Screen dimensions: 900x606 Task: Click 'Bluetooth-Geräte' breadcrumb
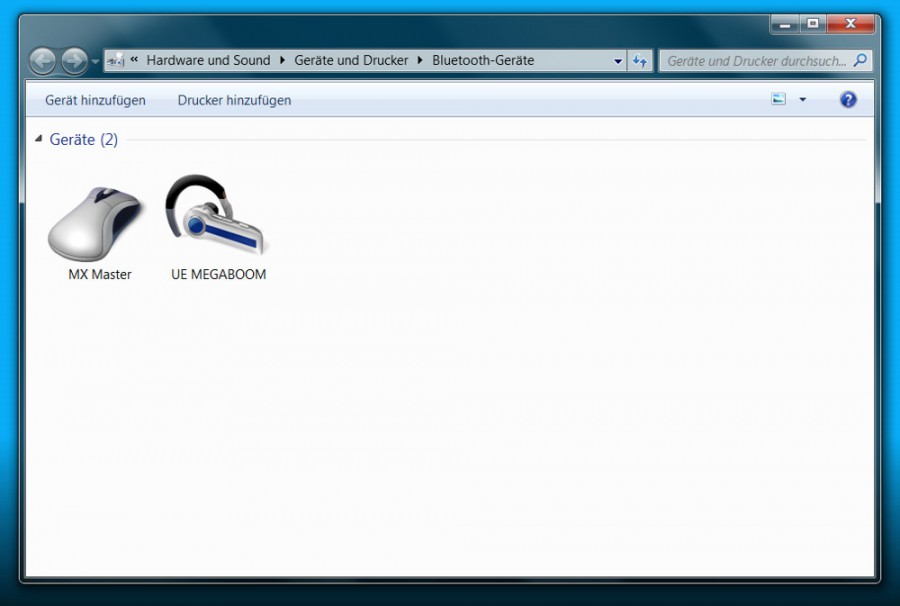click(483, 60)
